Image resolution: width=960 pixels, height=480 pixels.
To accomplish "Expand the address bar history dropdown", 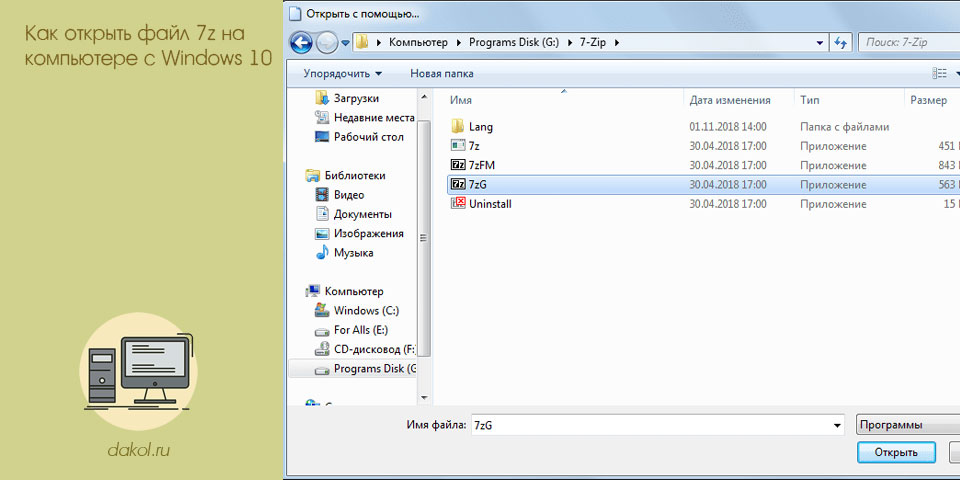I will coord(820,43).
